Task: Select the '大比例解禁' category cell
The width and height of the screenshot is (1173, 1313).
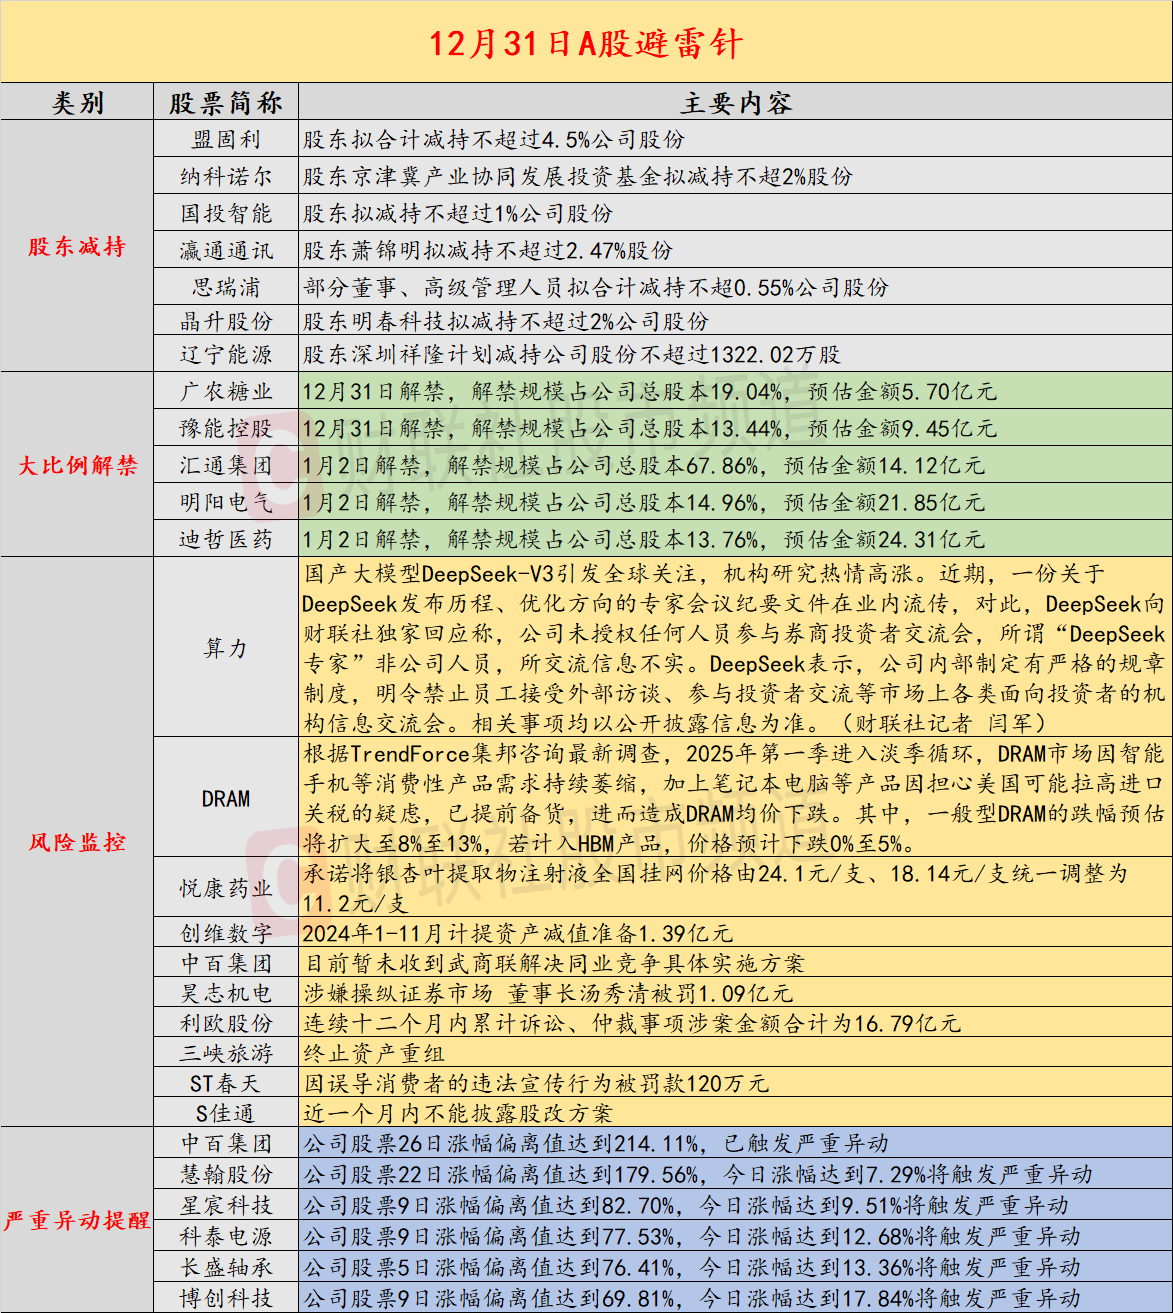Action: (77, 465)
